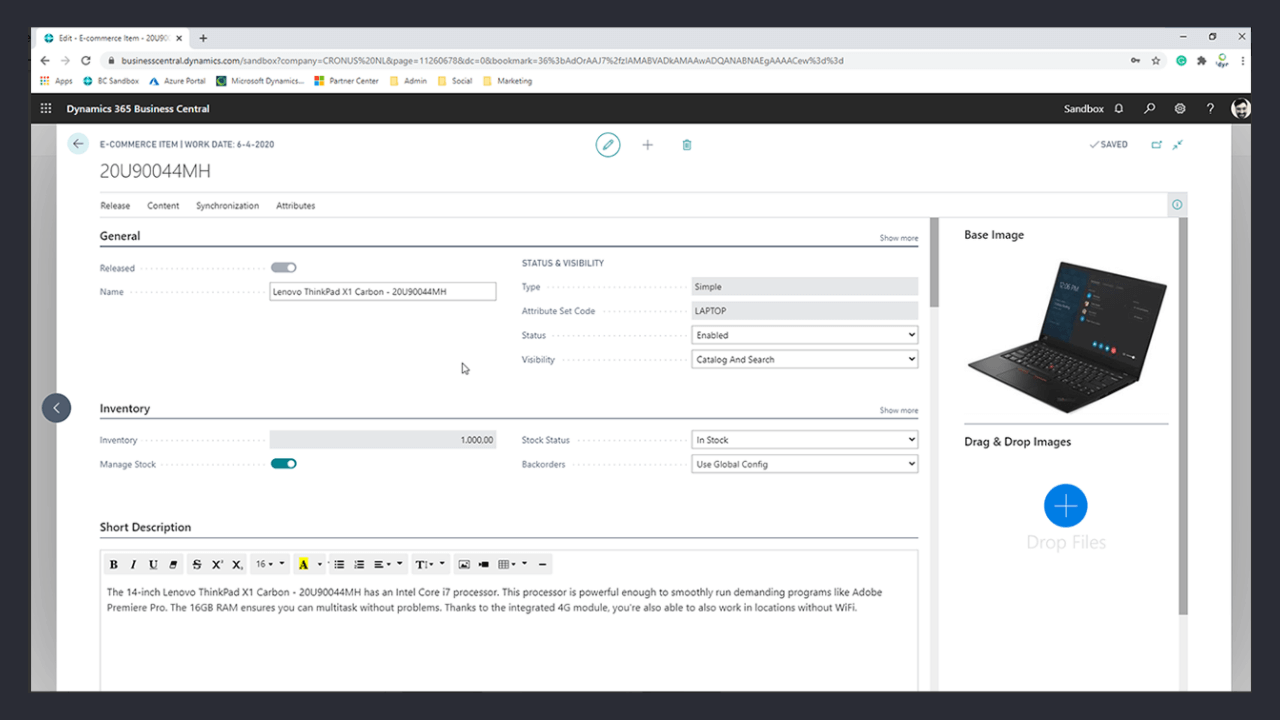Open the FactBox info icon
The height and width of the screenshot is (720, 1280).
pos(1177,205)
